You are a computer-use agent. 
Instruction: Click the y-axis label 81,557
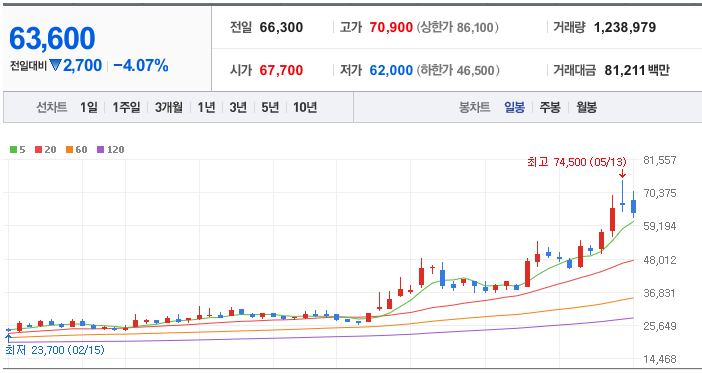[660, 160]
